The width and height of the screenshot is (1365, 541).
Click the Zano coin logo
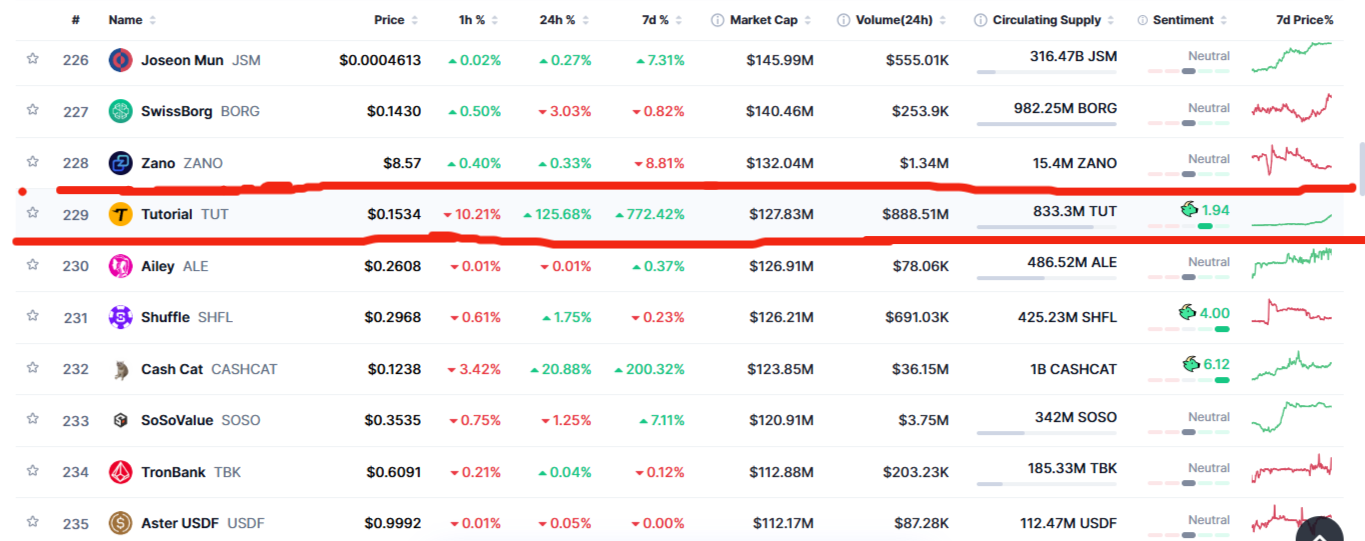coord(120,163)
